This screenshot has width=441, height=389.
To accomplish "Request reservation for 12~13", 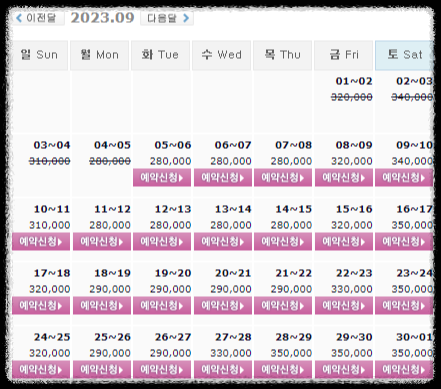I will click(162, 241).
